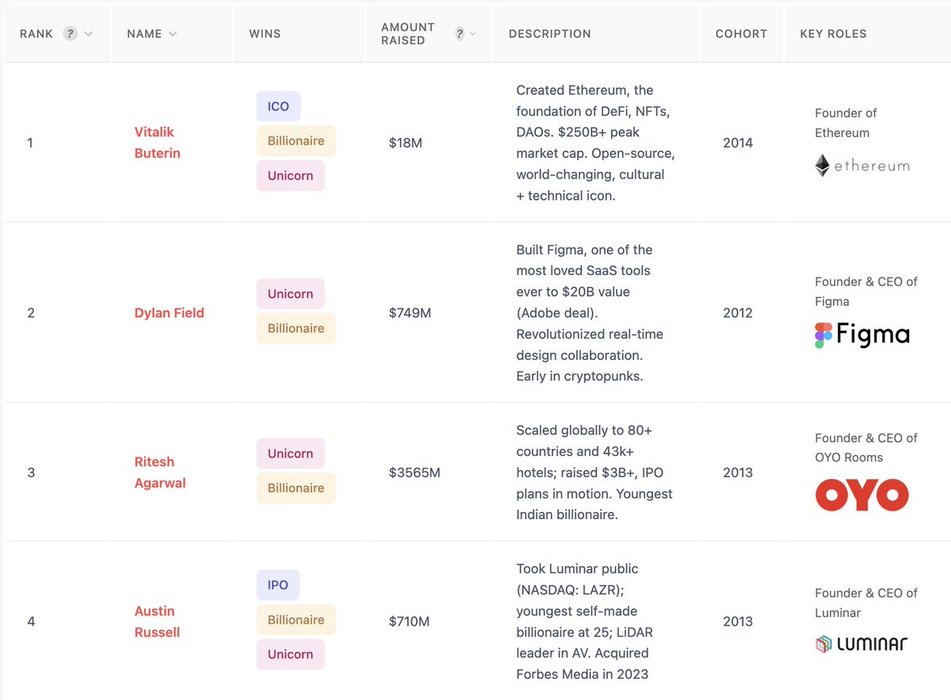Image resolution: width=951 pixels, height=700 pixels.
Task: Click the help icon beside Amount Raised
Action: (460, 33)
